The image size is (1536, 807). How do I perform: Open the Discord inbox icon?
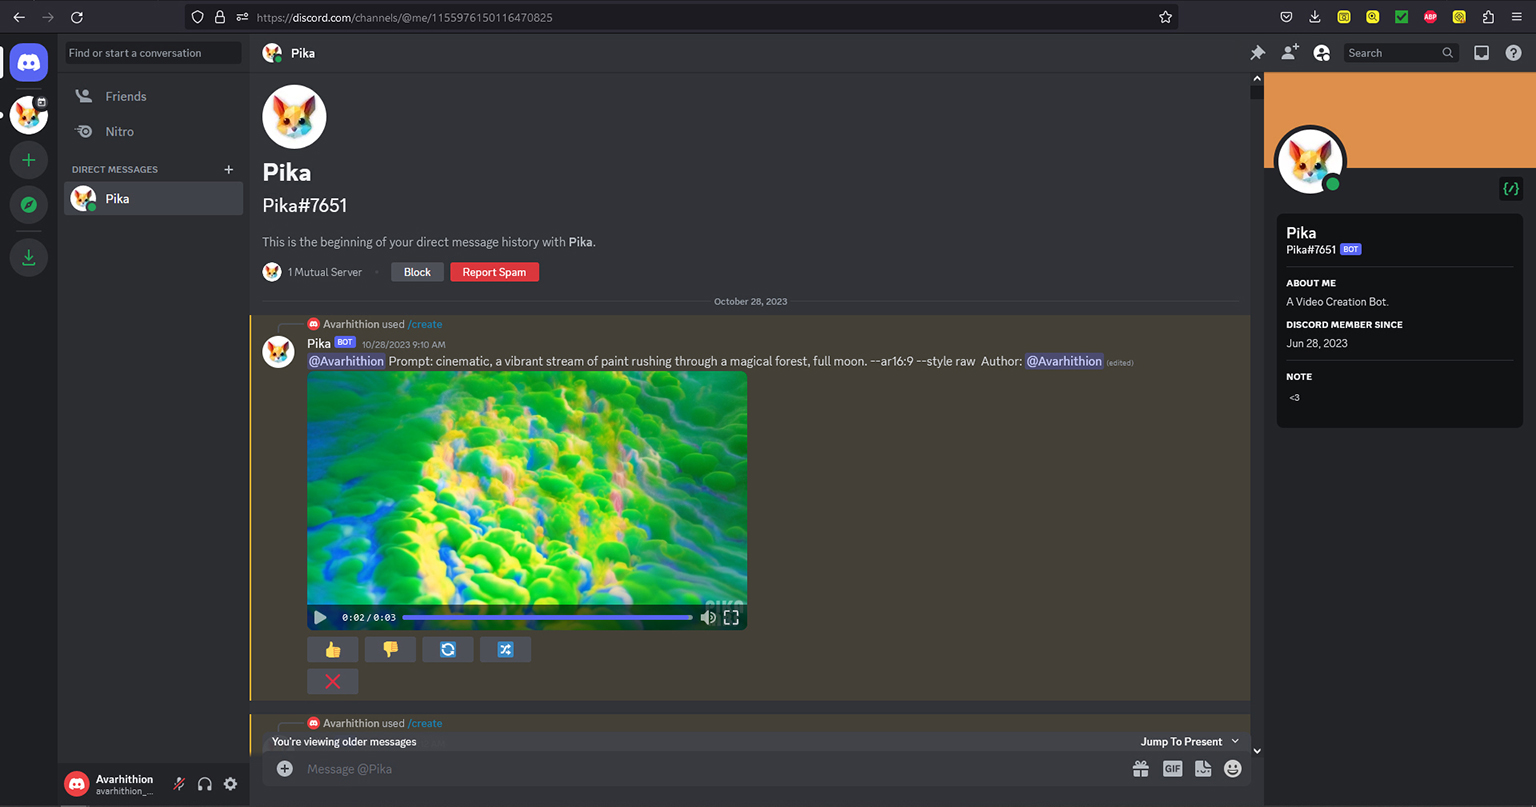1481,53
